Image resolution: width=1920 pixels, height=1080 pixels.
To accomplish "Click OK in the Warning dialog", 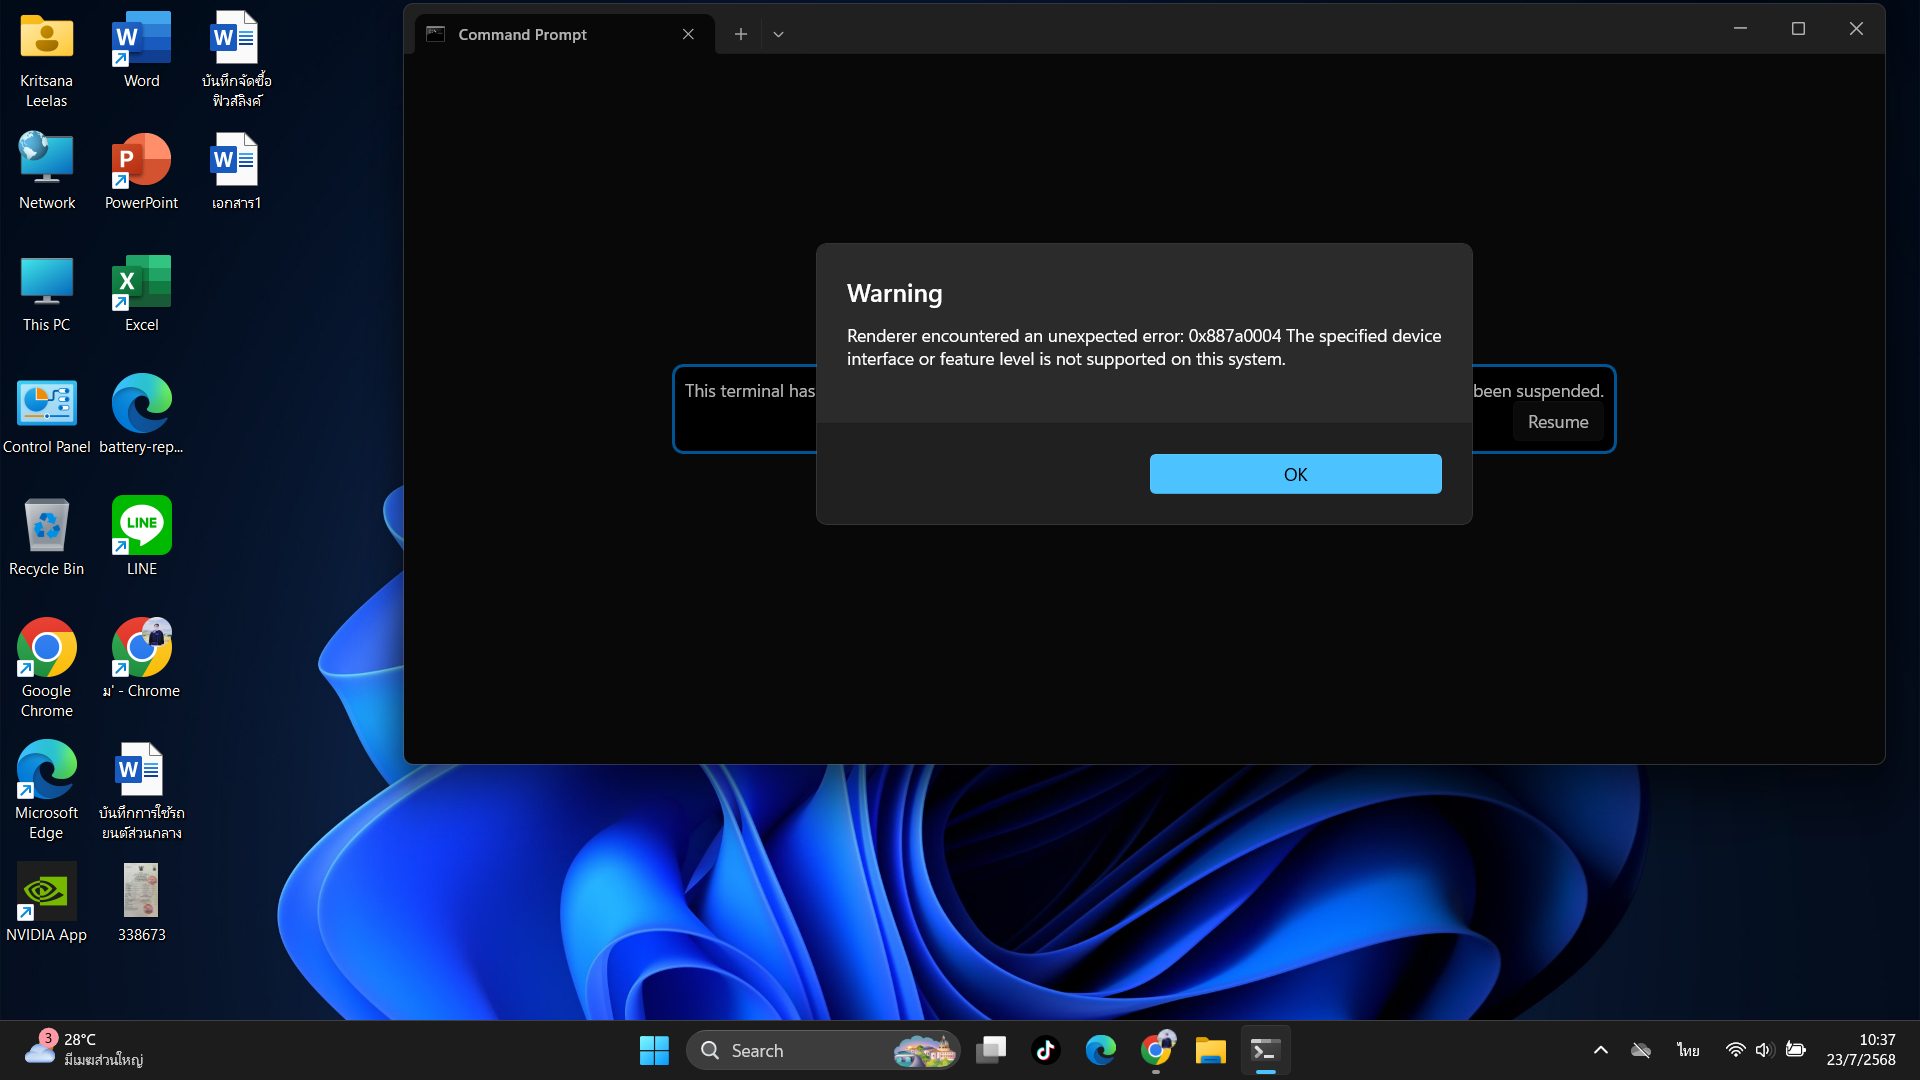I will 1295,474.
